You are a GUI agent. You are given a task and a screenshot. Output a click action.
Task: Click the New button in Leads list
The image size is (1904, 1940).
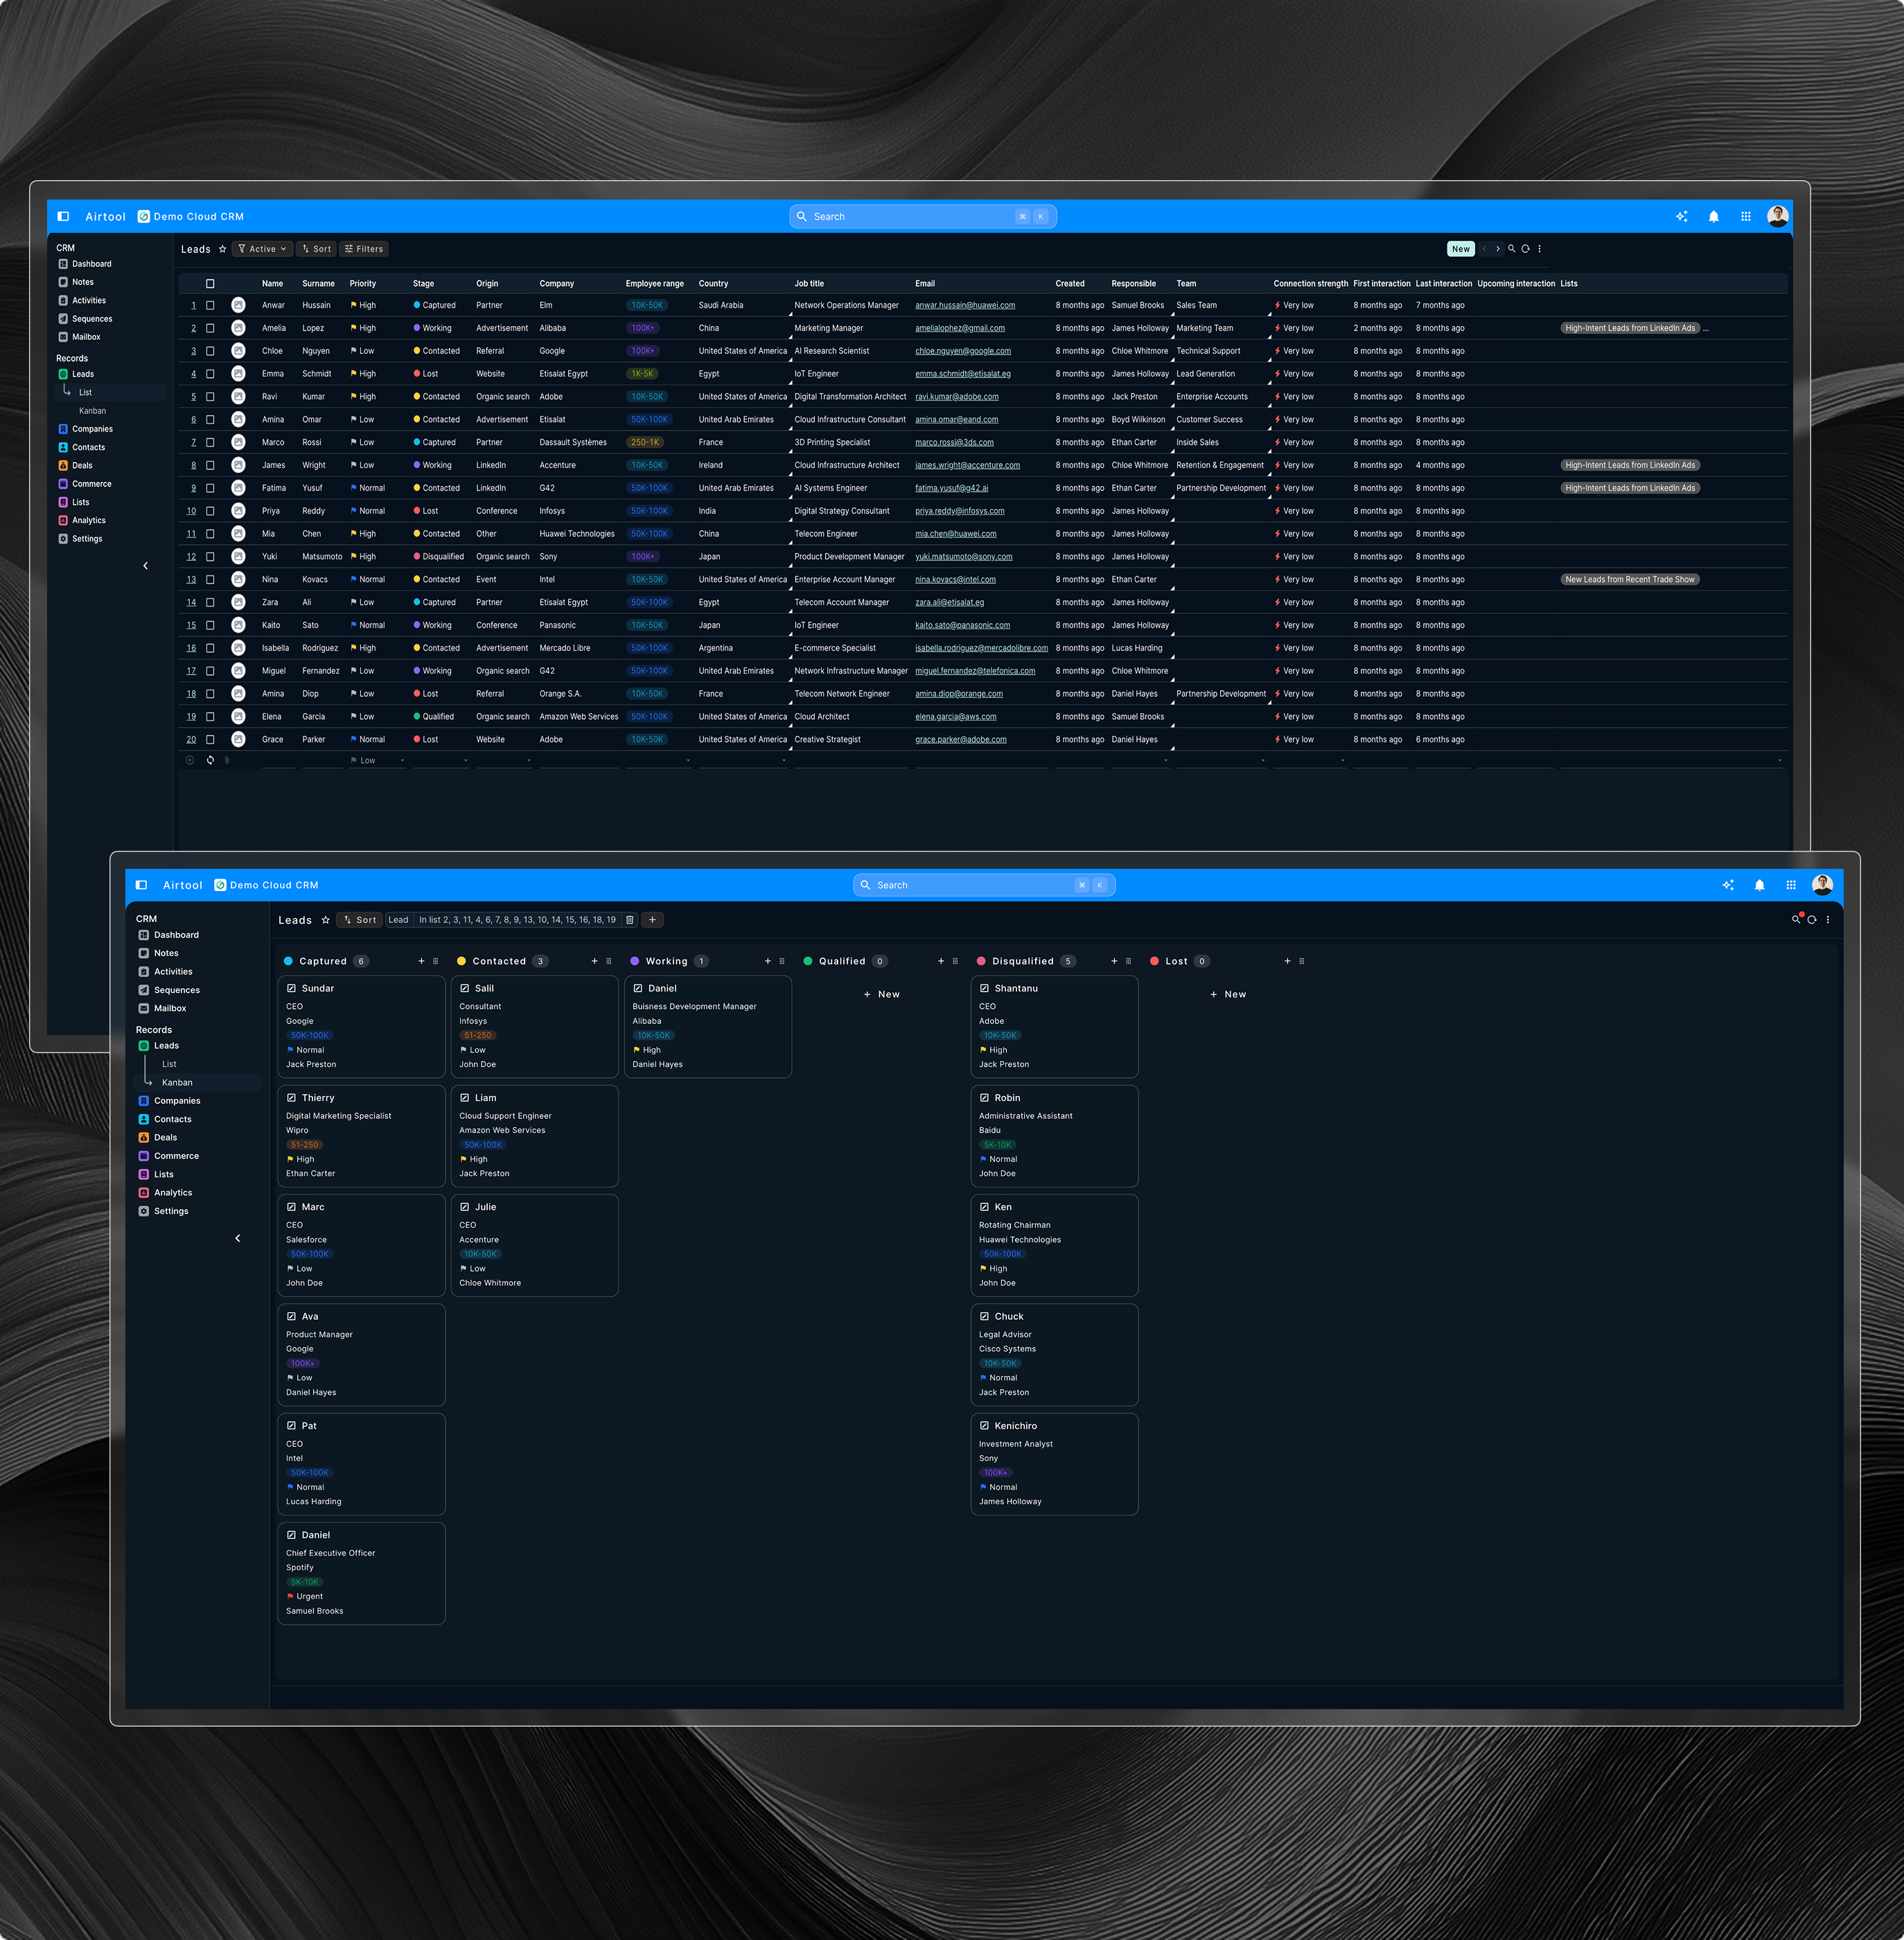[x=1460, y=249]
